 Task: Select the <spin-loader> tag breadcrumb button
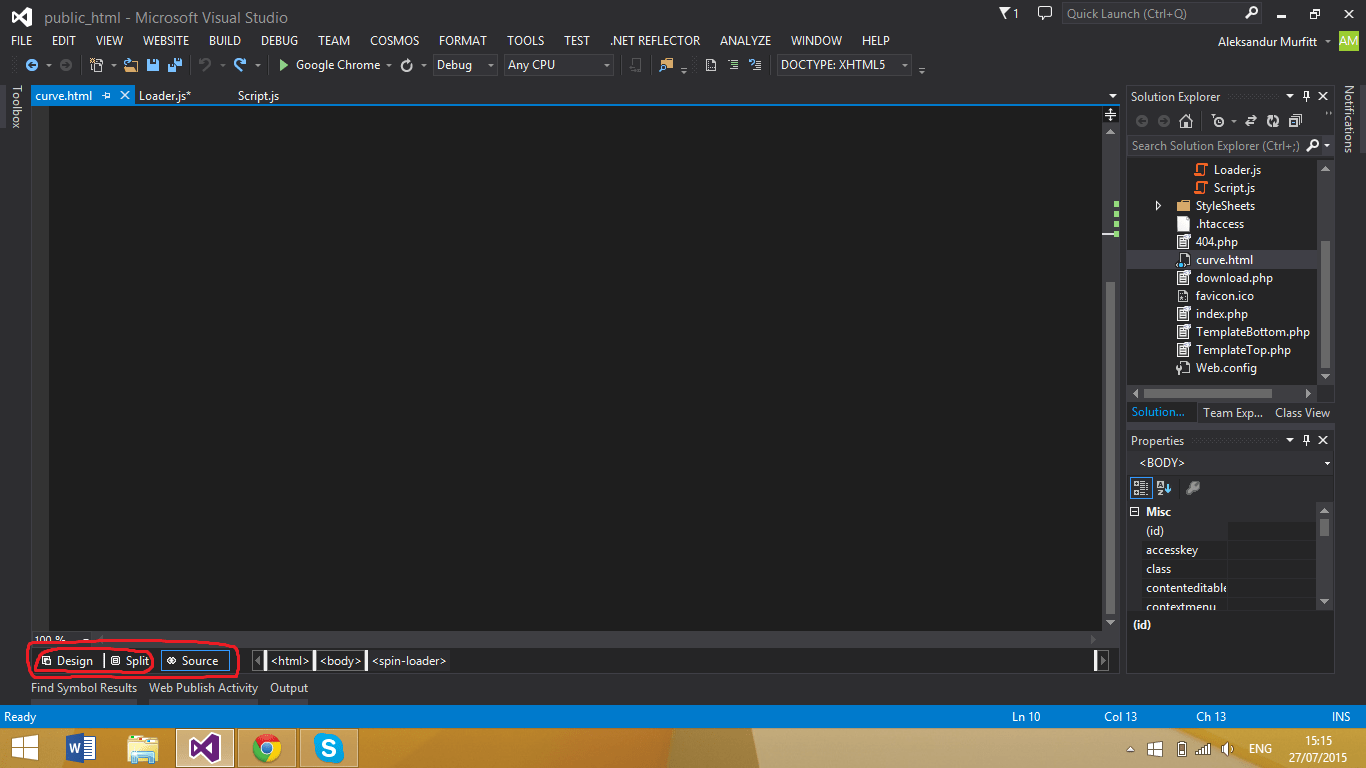408,660
